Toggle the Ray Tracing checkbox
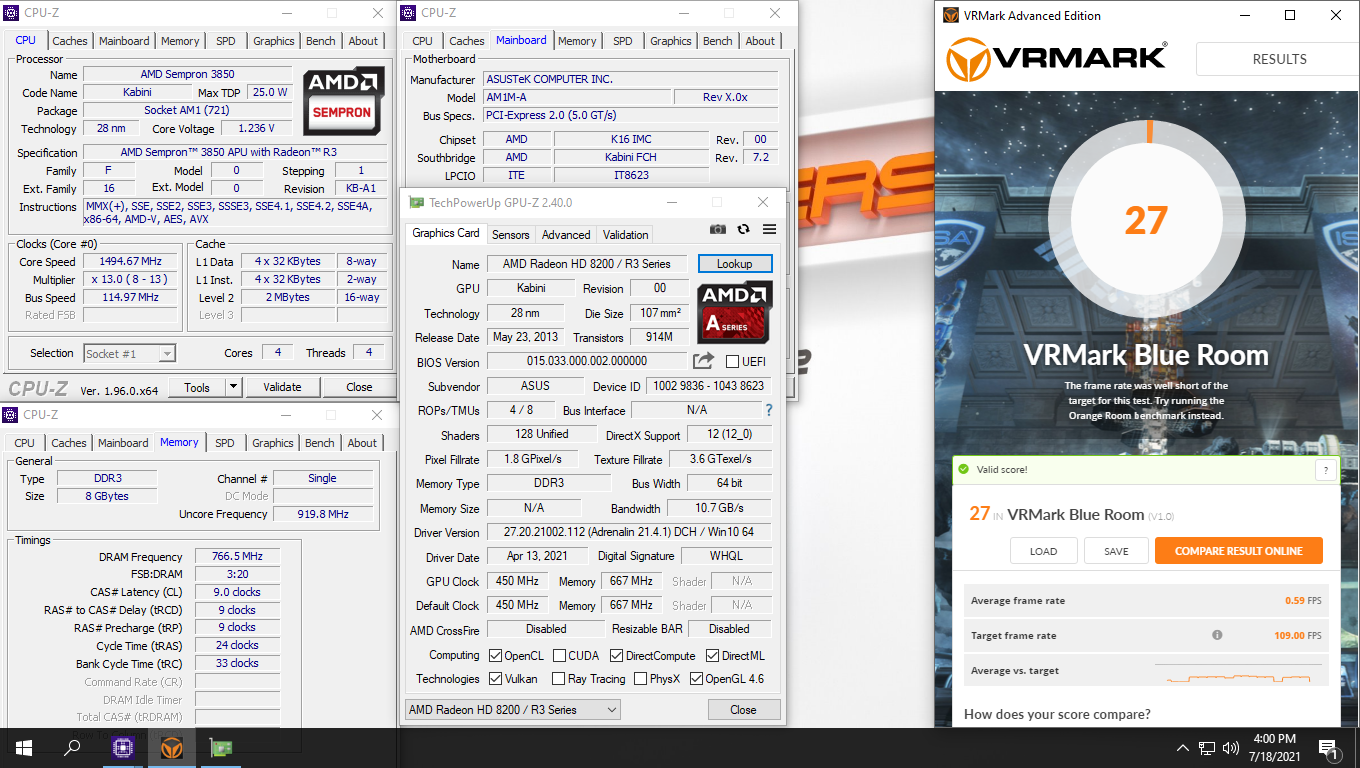Viewport: 1360px width, 768px height. [x=558, y=679]
